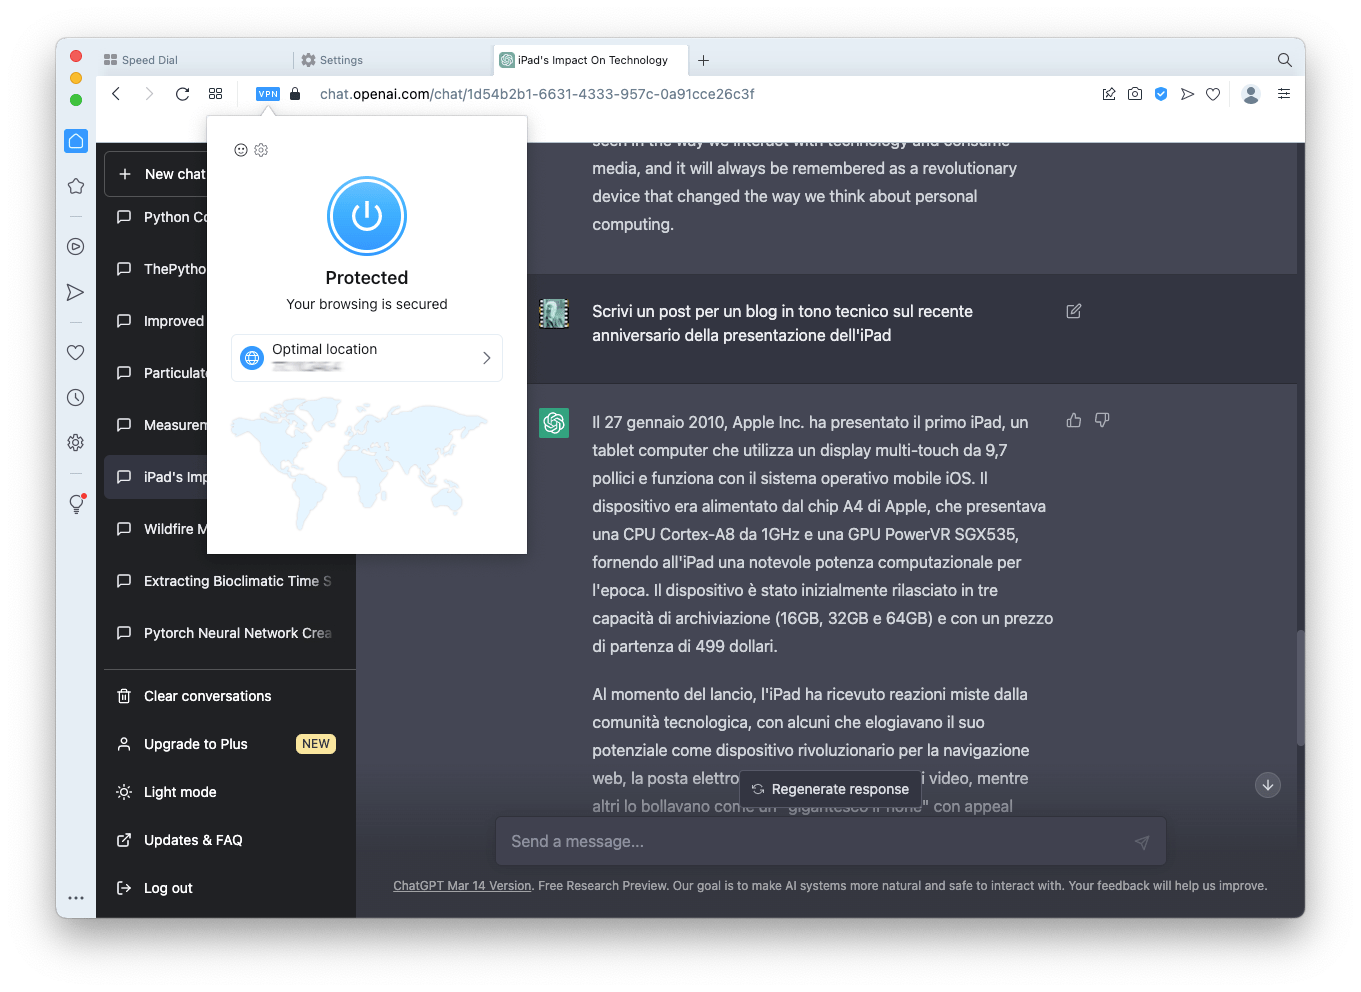
Task: Click the thumbs down icon on response
Action: pyautogui.click(x=1102, y=421)
